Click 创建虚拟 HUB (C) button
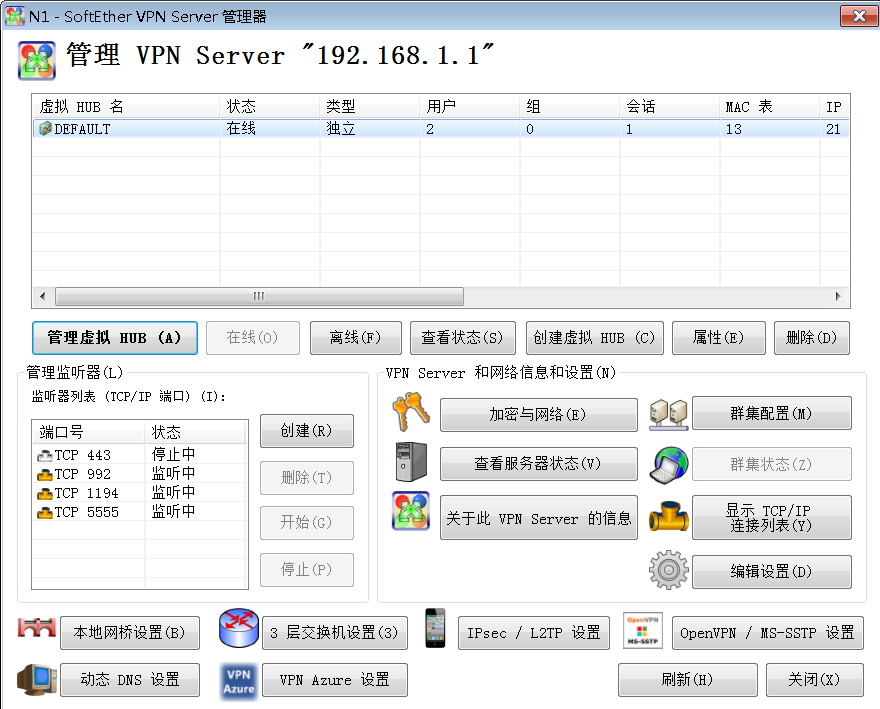880x709 pixels. click(x=594, y=338)
